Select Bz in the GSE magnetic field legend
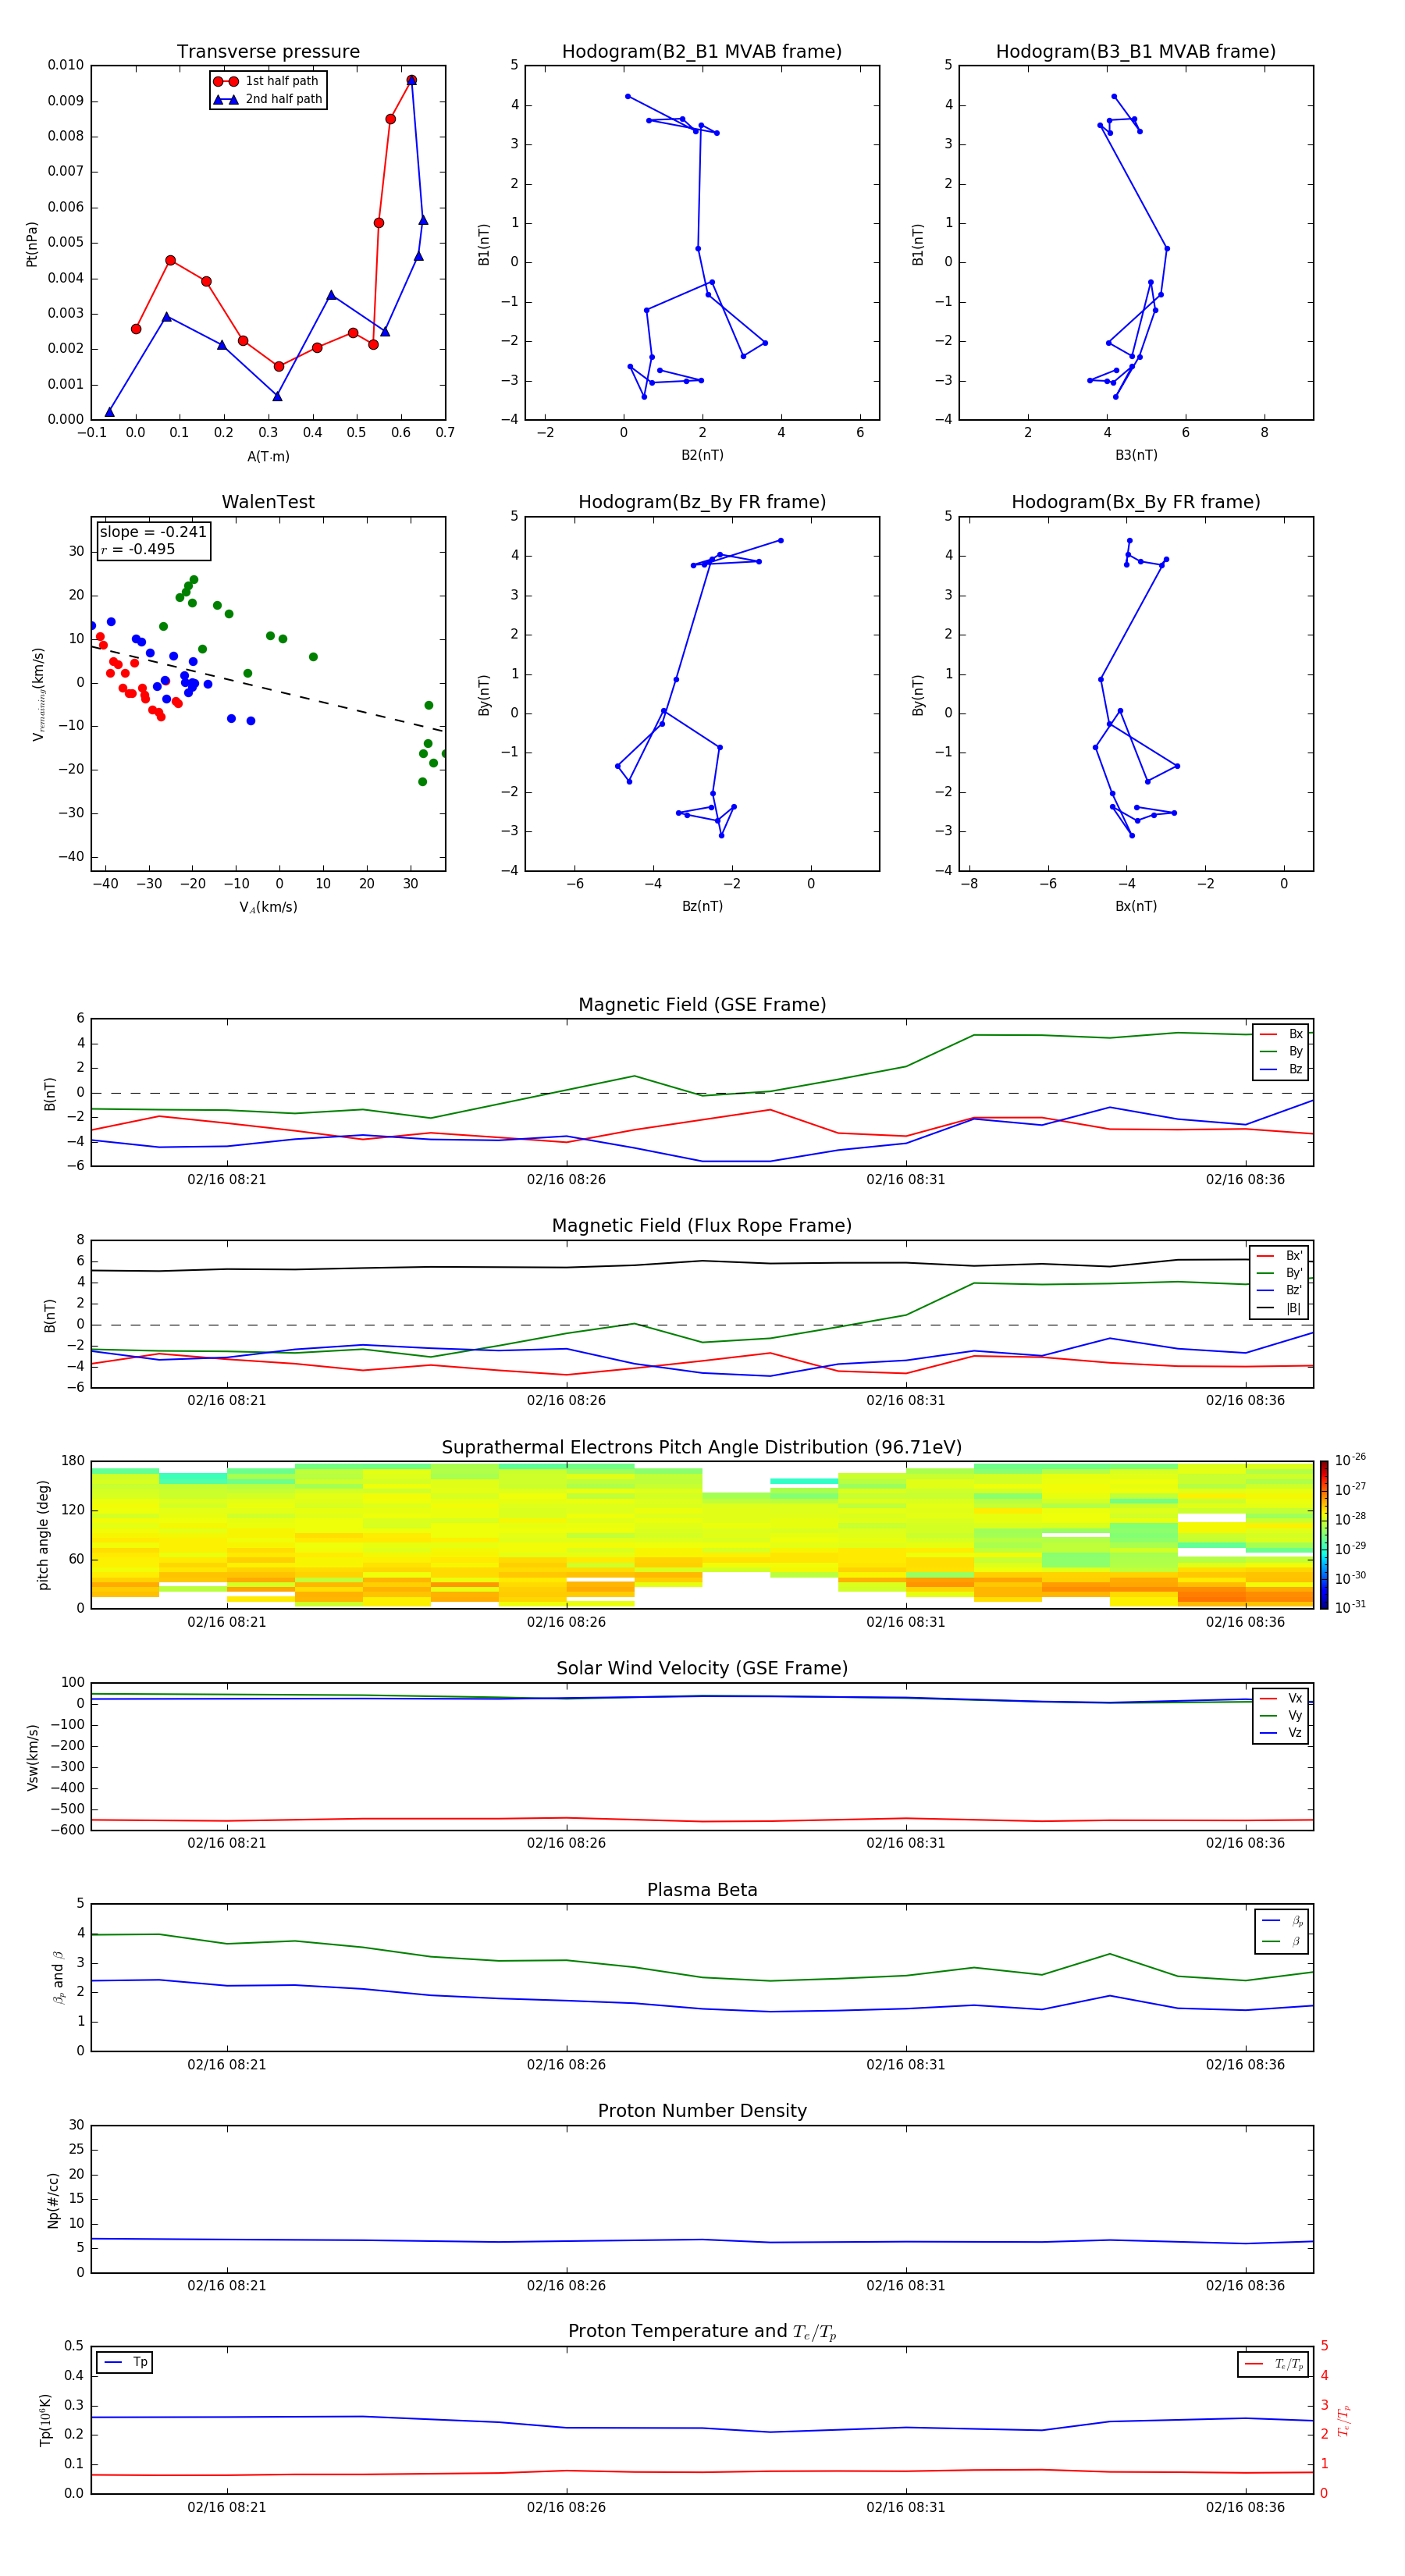This screenshot has height=2576, width=1405. 1281,1069
